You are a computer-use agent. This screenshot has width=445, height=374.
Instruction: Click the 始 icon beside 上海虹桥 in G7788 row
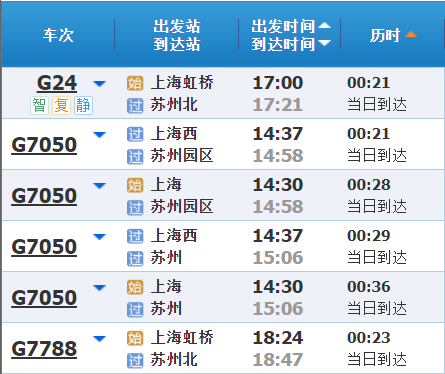[135, 338]
